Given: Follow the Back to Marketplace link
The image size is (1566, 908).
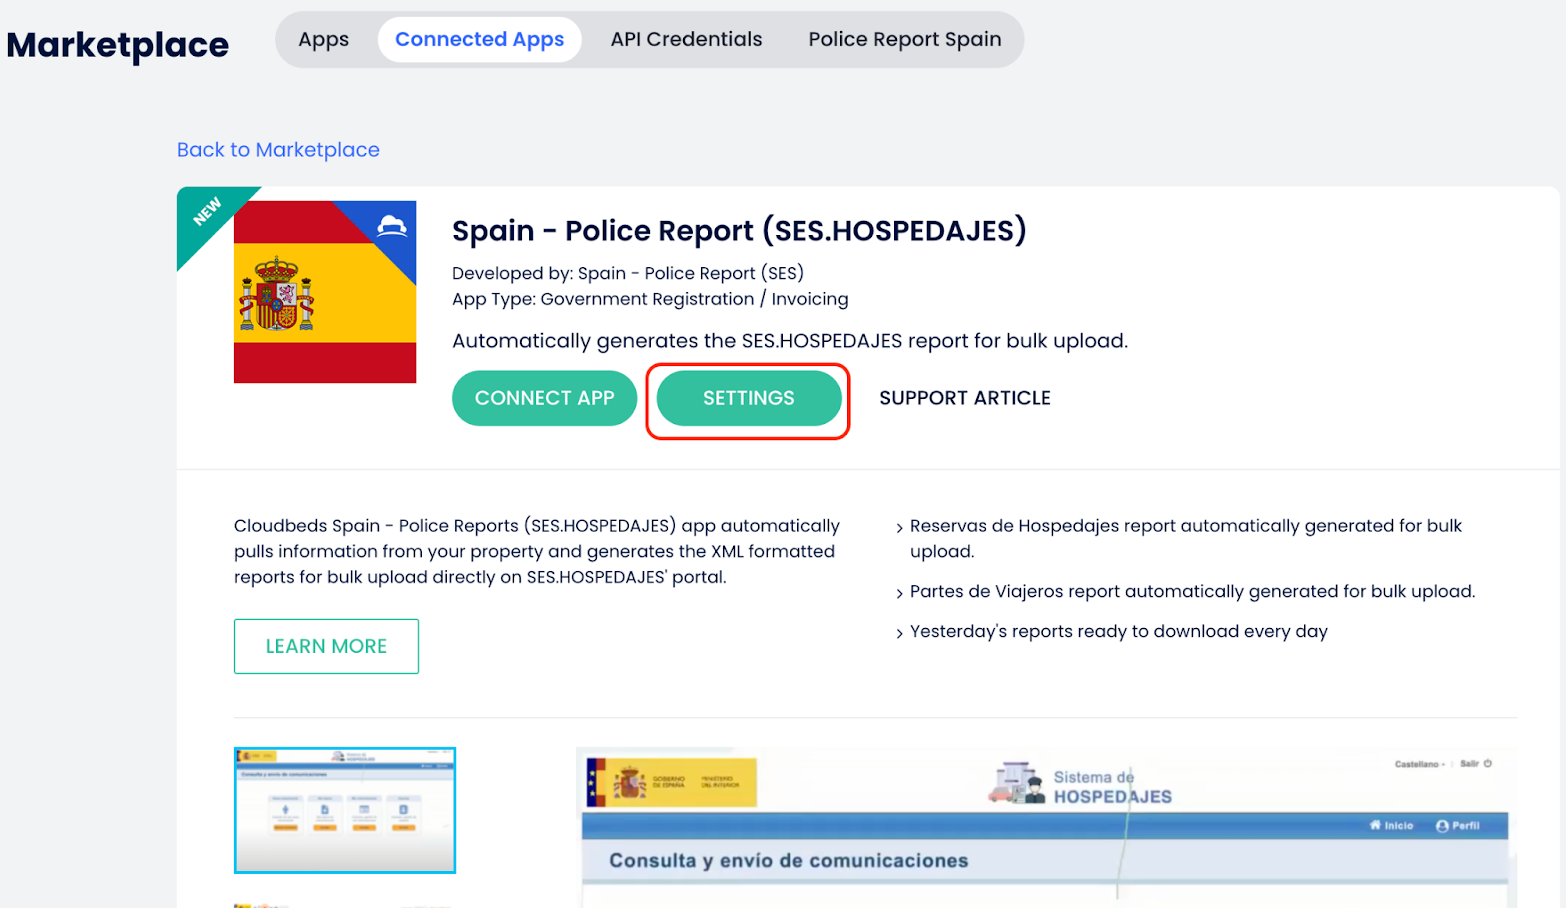Looking at the screenshot, I should pyautogui.click(x=278, y=150).
